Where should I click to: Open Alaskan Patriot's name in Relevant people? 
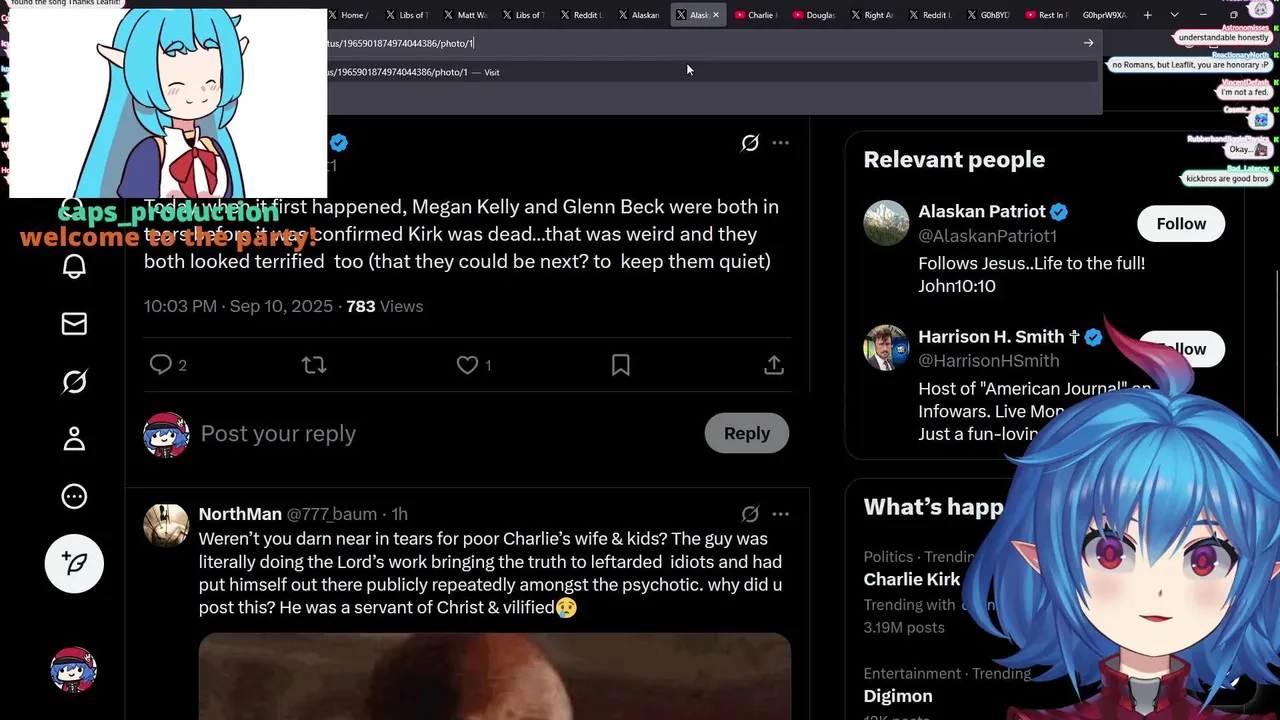981,212
